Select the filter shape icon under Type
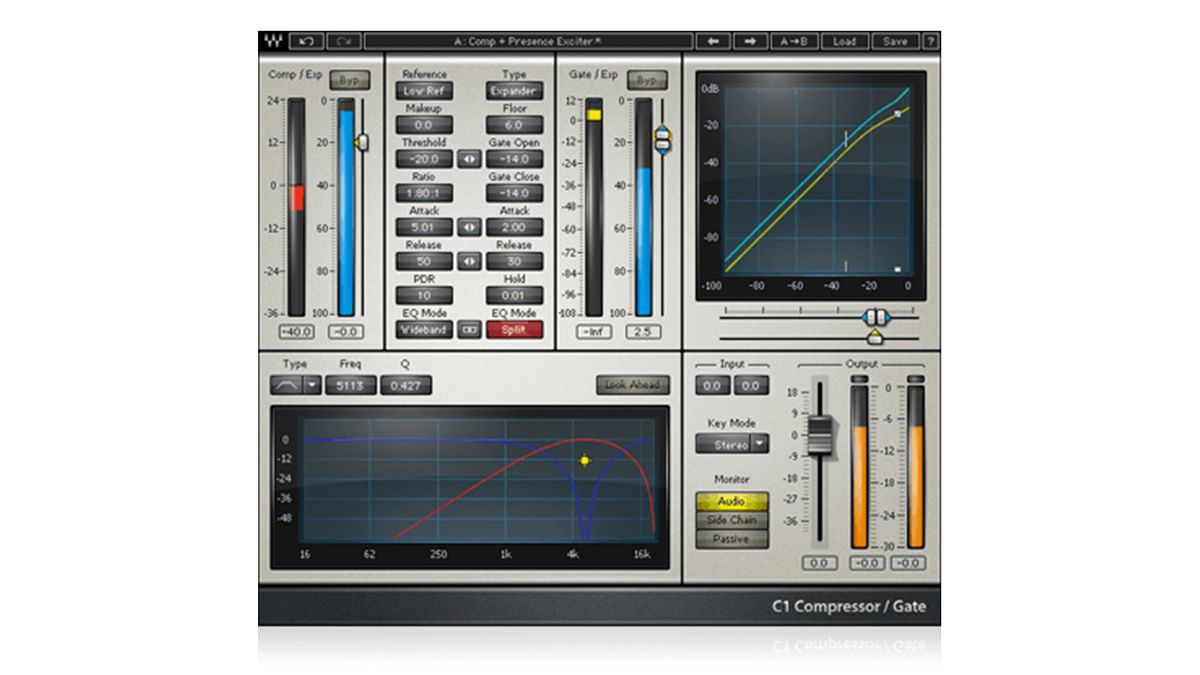 point(287,384)
